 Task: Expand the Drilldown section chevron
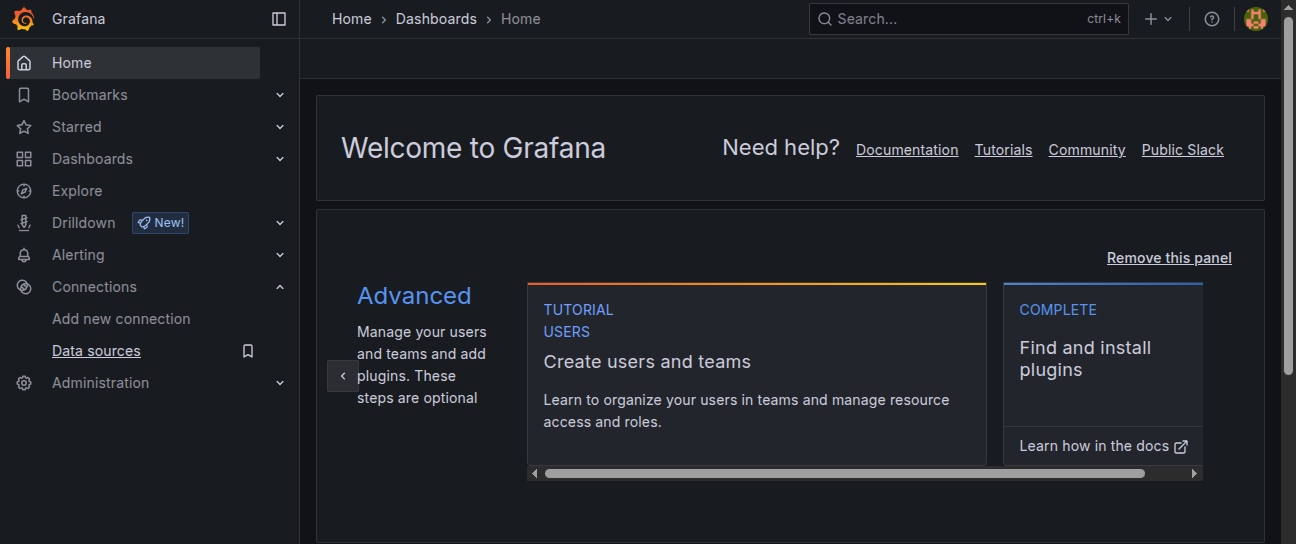tap(280, 223)
